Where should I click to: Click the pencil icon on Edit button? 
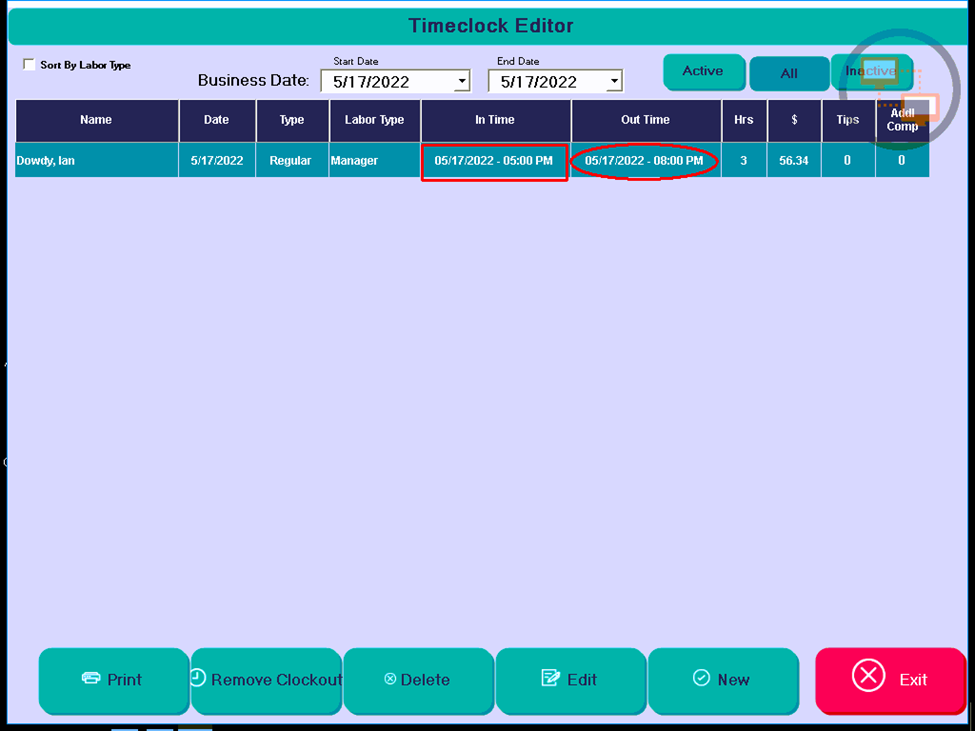click(x=550, y=678)
